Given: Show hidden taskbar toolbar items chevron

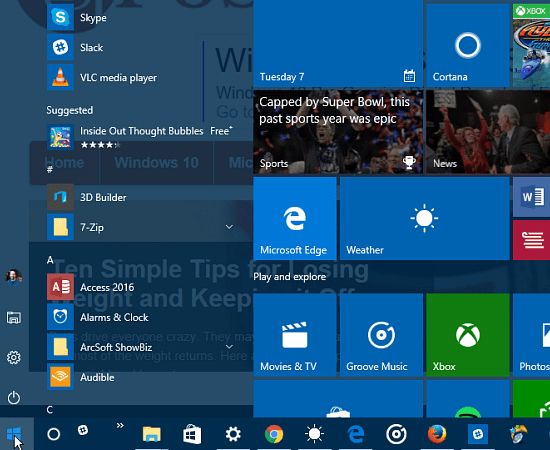Looking at the screenshot, I should click(x=120, y=425).
